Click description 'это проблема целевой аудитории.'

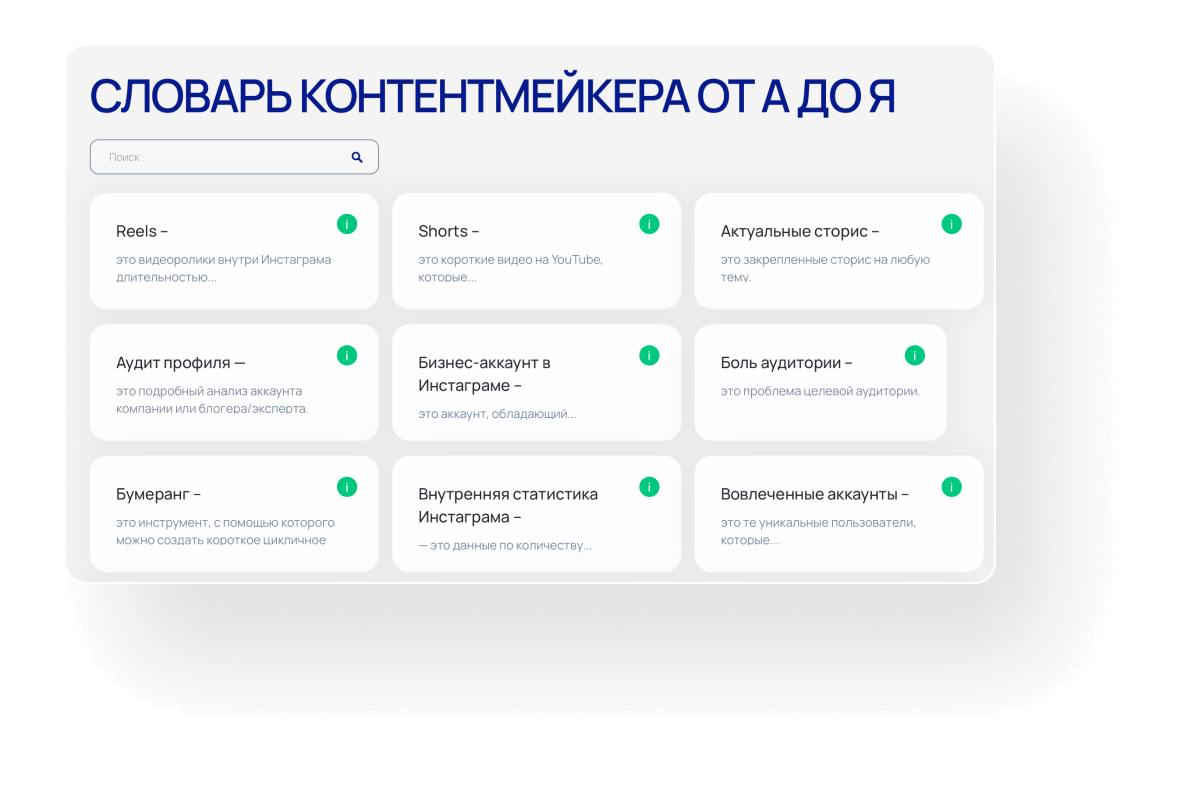(820, 391)
